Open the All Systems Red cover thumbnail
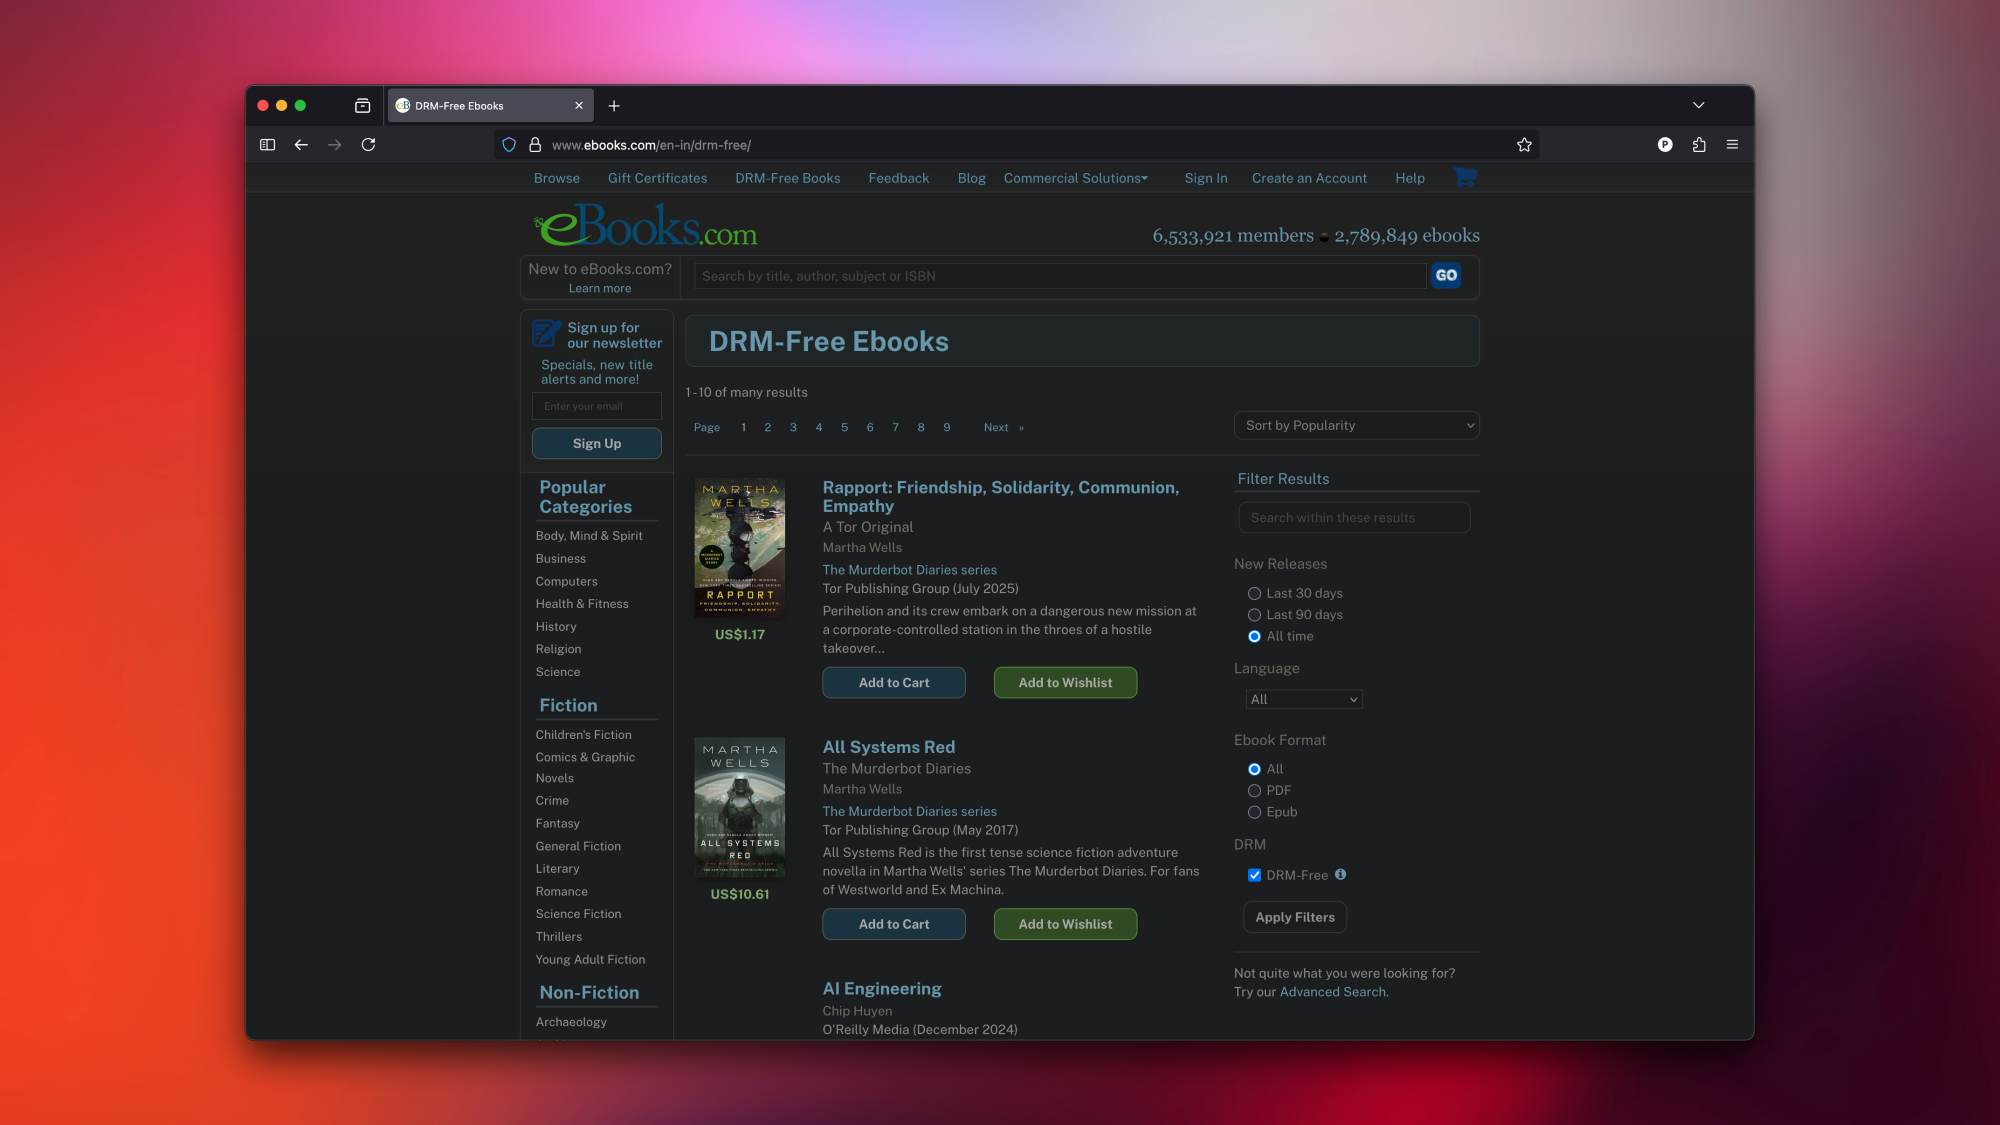The width and height of the screenshot is (2000, 1125). pos(740,808)
